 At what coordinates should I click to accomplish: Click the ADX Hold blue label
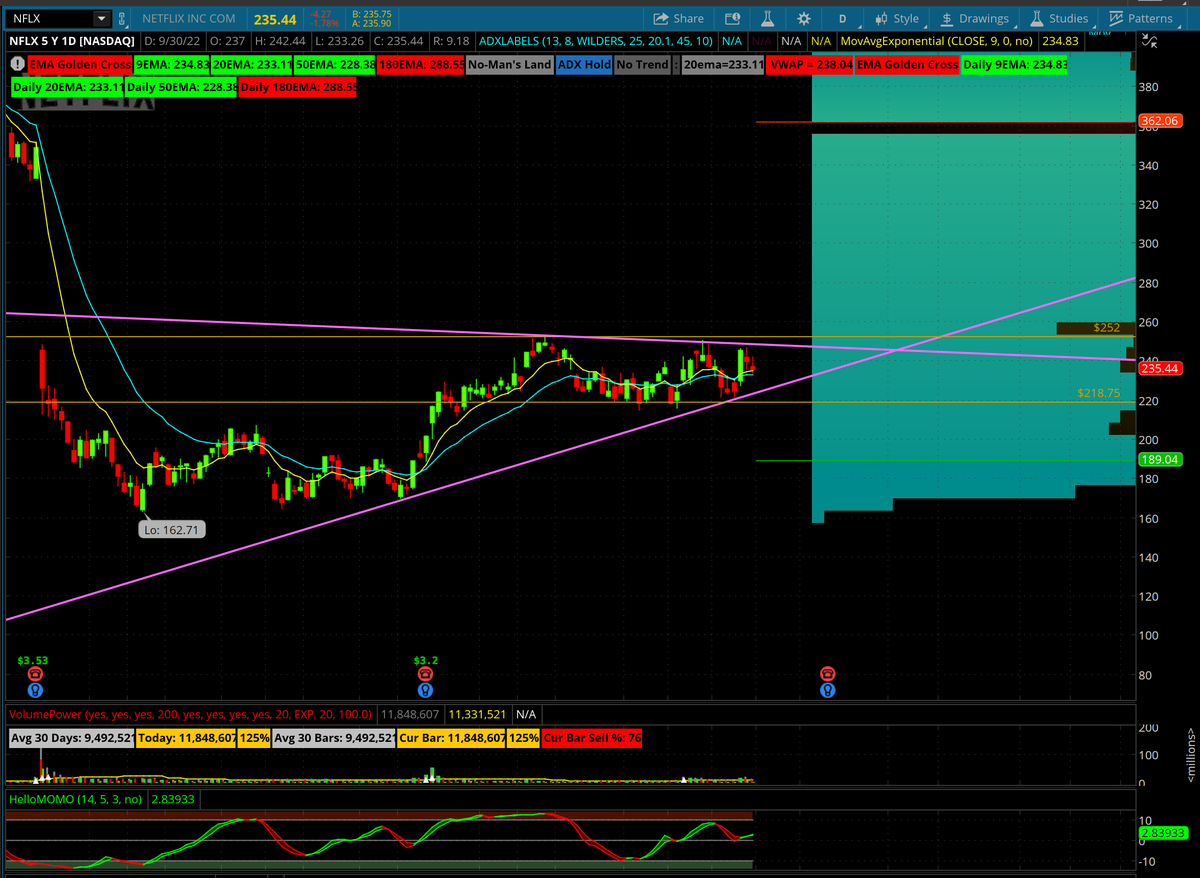pos(584,64)
